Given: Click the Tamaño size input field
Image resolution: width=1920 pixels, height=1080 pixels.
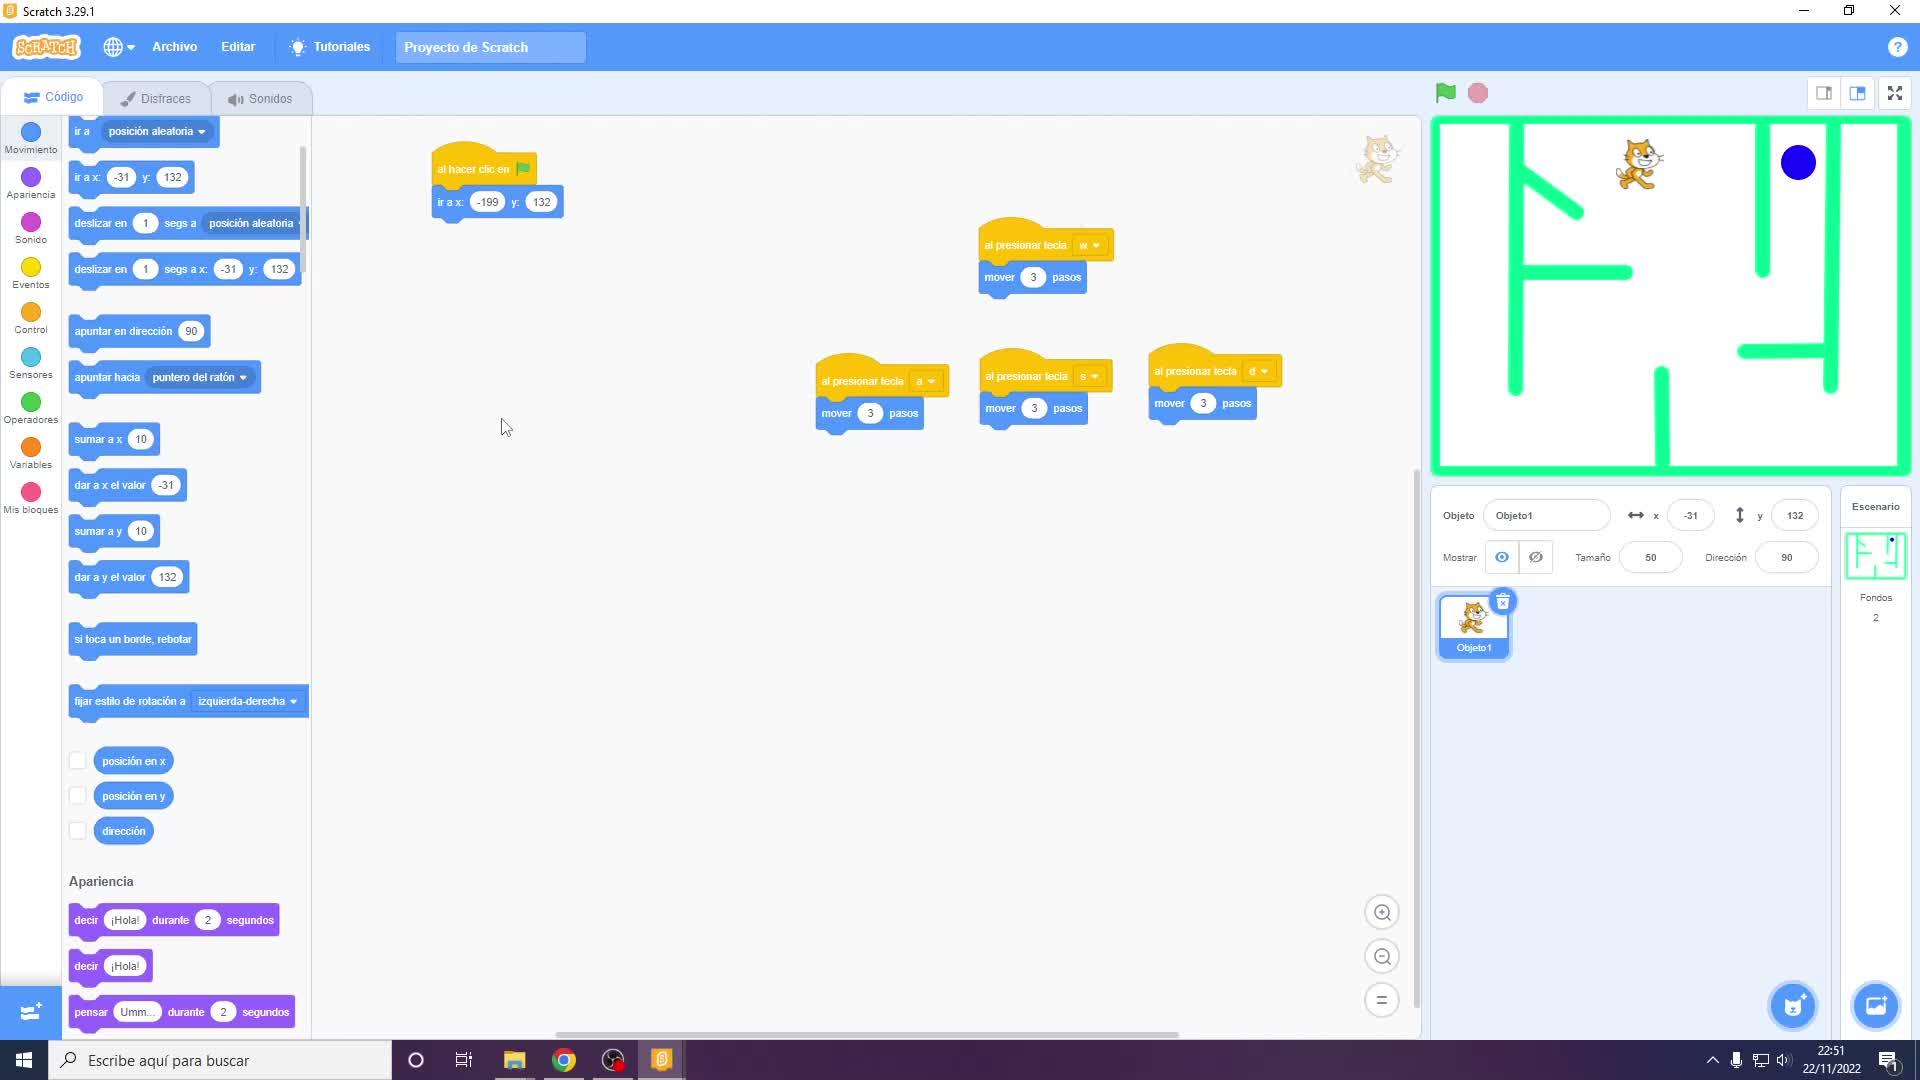Looking at the screenshot, I should pos(1650,557).
